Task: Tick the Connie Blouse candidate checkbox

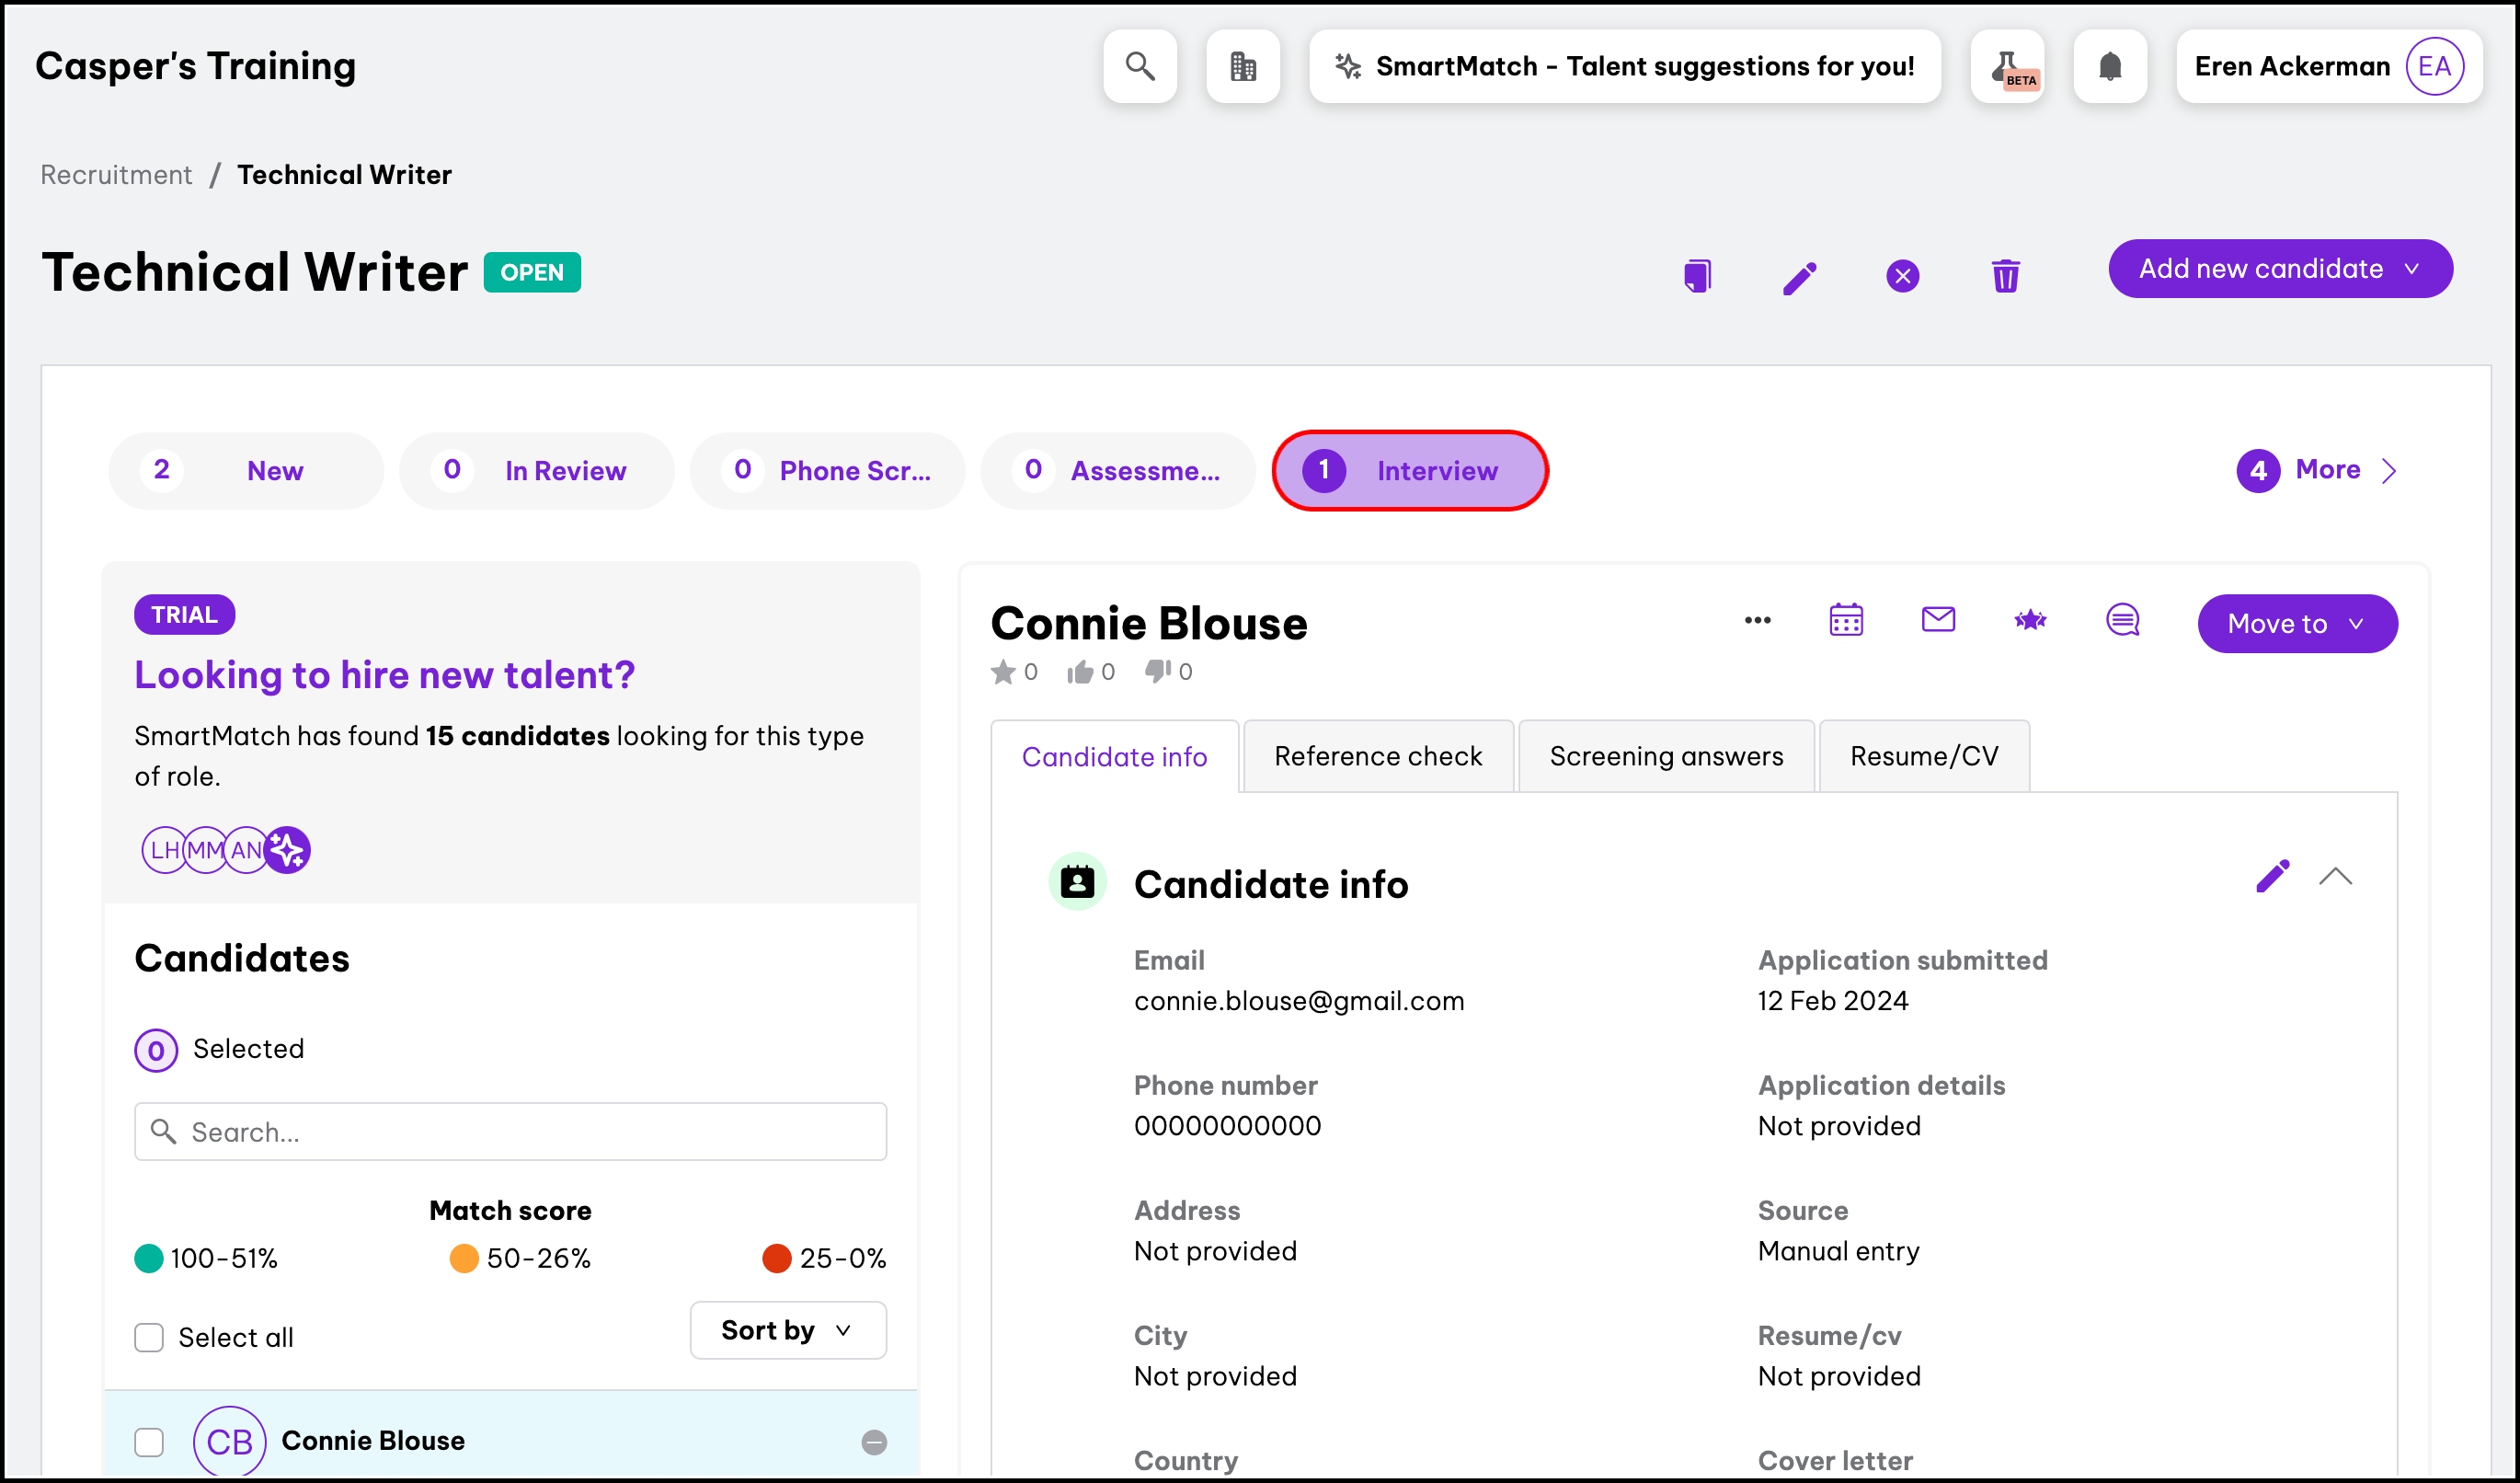Action: (149, 1441)
